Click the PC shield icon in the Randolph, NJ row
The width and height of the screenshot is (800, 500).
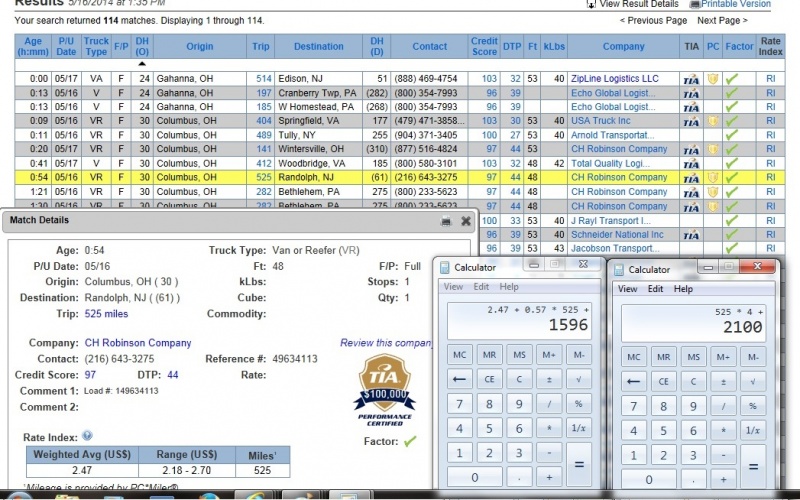tap(713, 178)
